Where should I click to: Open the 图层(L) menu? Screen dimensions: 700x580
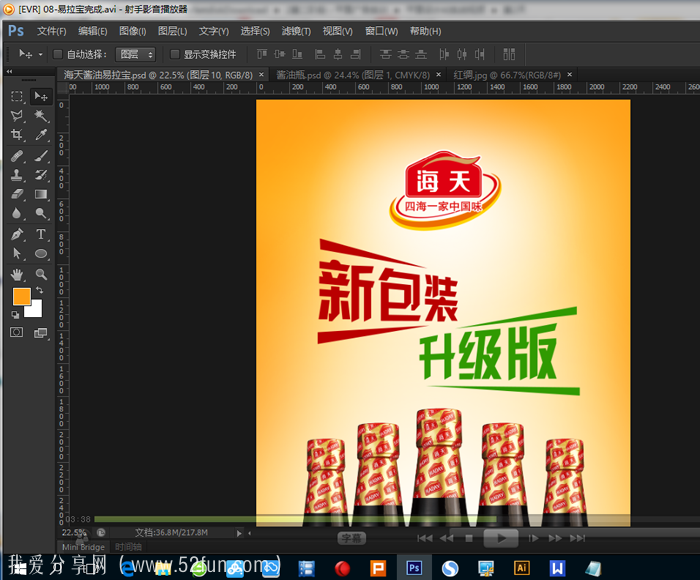coord(172,31)
